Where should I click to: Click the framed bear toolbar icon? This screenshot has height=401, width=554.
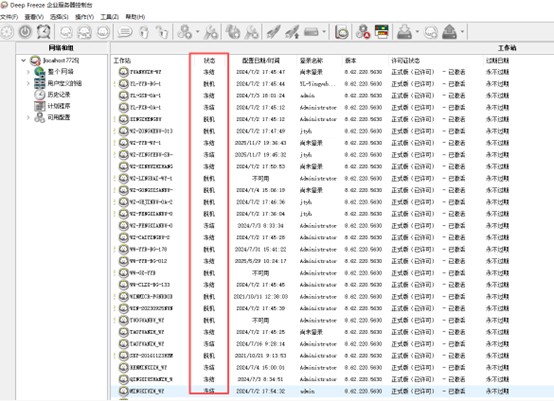click(x=342, y=32)
